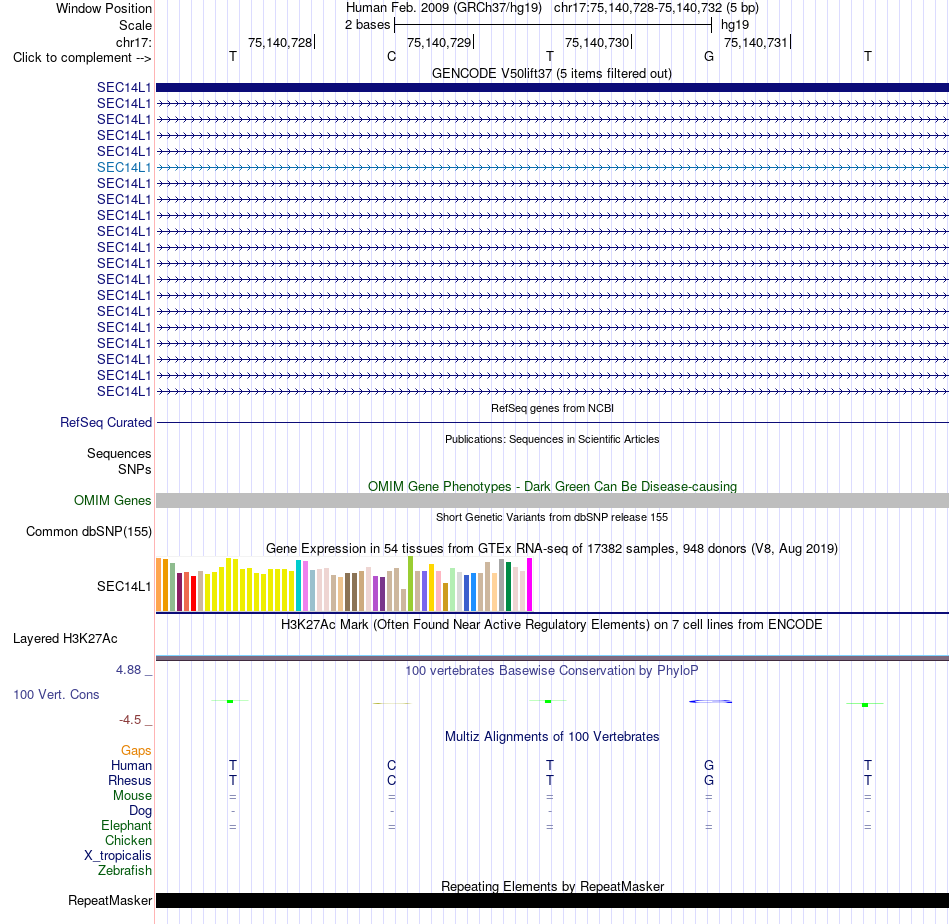Screen dimensions: 950x924
Task: Select base G in the complement sequence row
Action: (709, 57)
